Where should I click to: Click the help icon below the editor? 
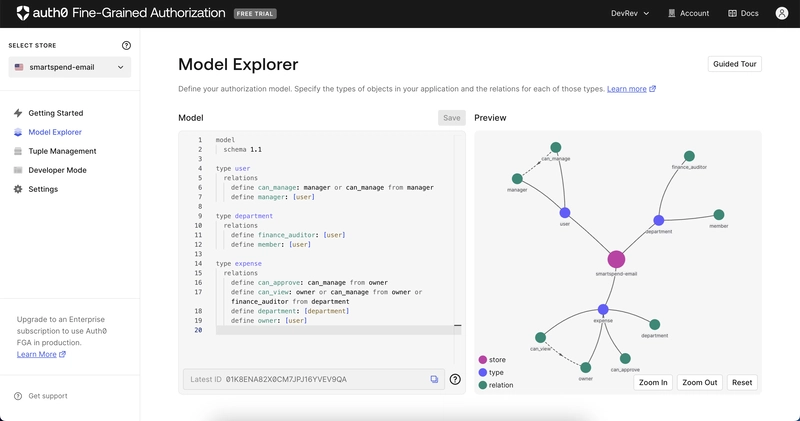click(x=455, y=379)
